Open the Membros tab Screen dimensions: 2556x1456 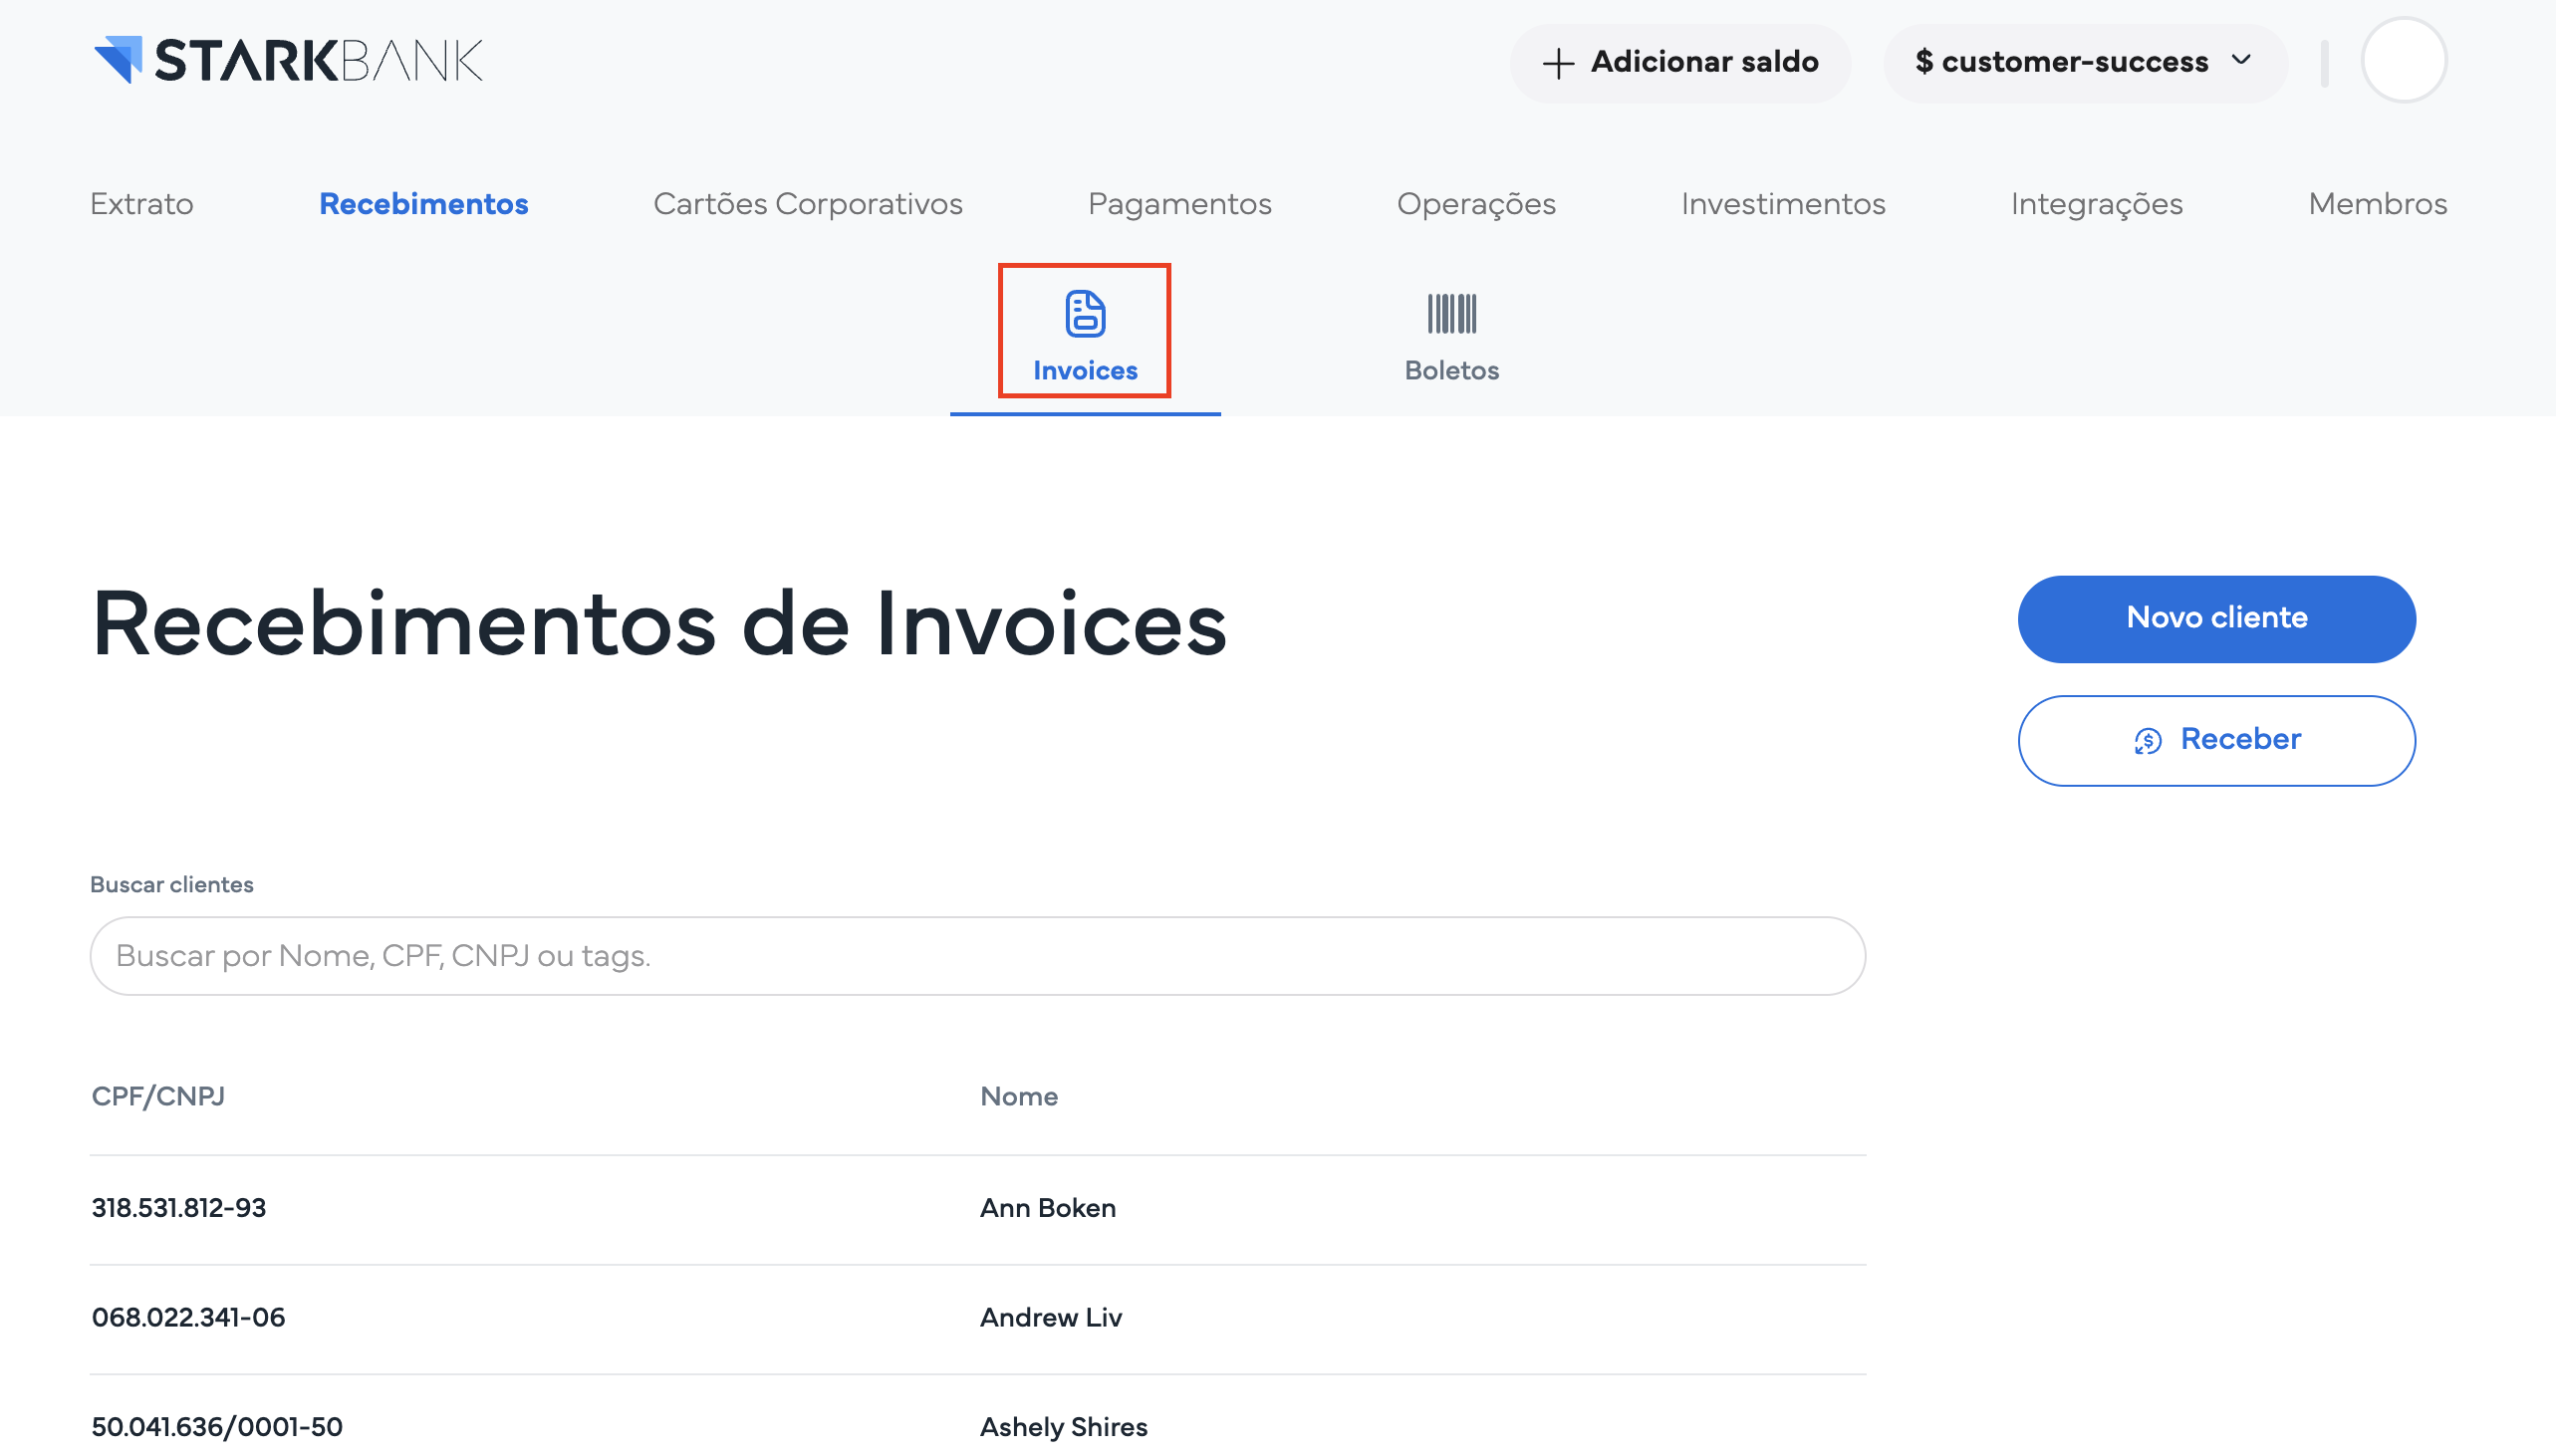pos(2378,204)
